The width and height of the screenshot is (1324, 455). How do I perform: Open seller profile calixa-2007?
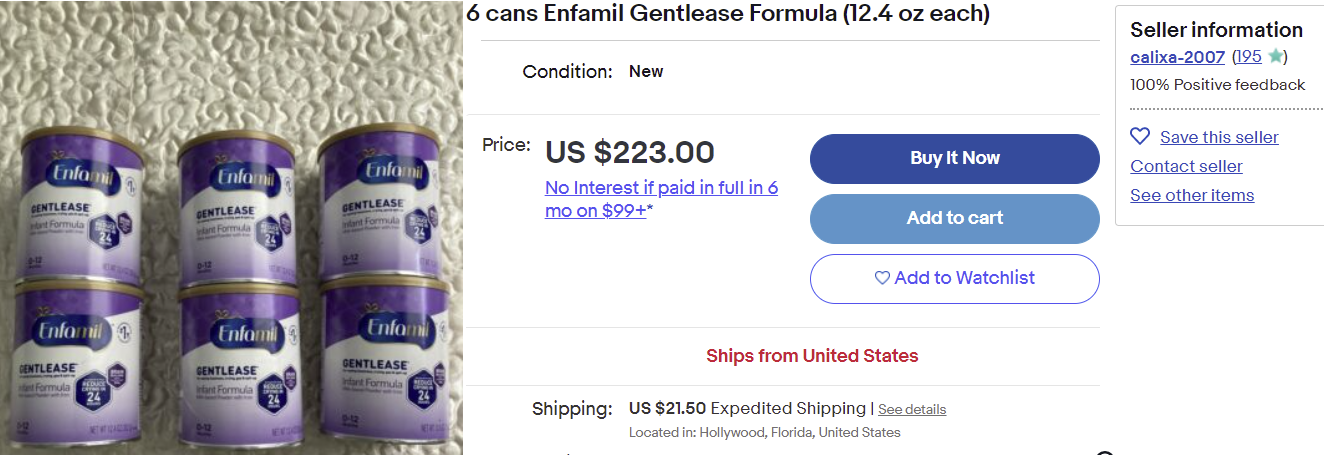click(x=1177, y=57)
